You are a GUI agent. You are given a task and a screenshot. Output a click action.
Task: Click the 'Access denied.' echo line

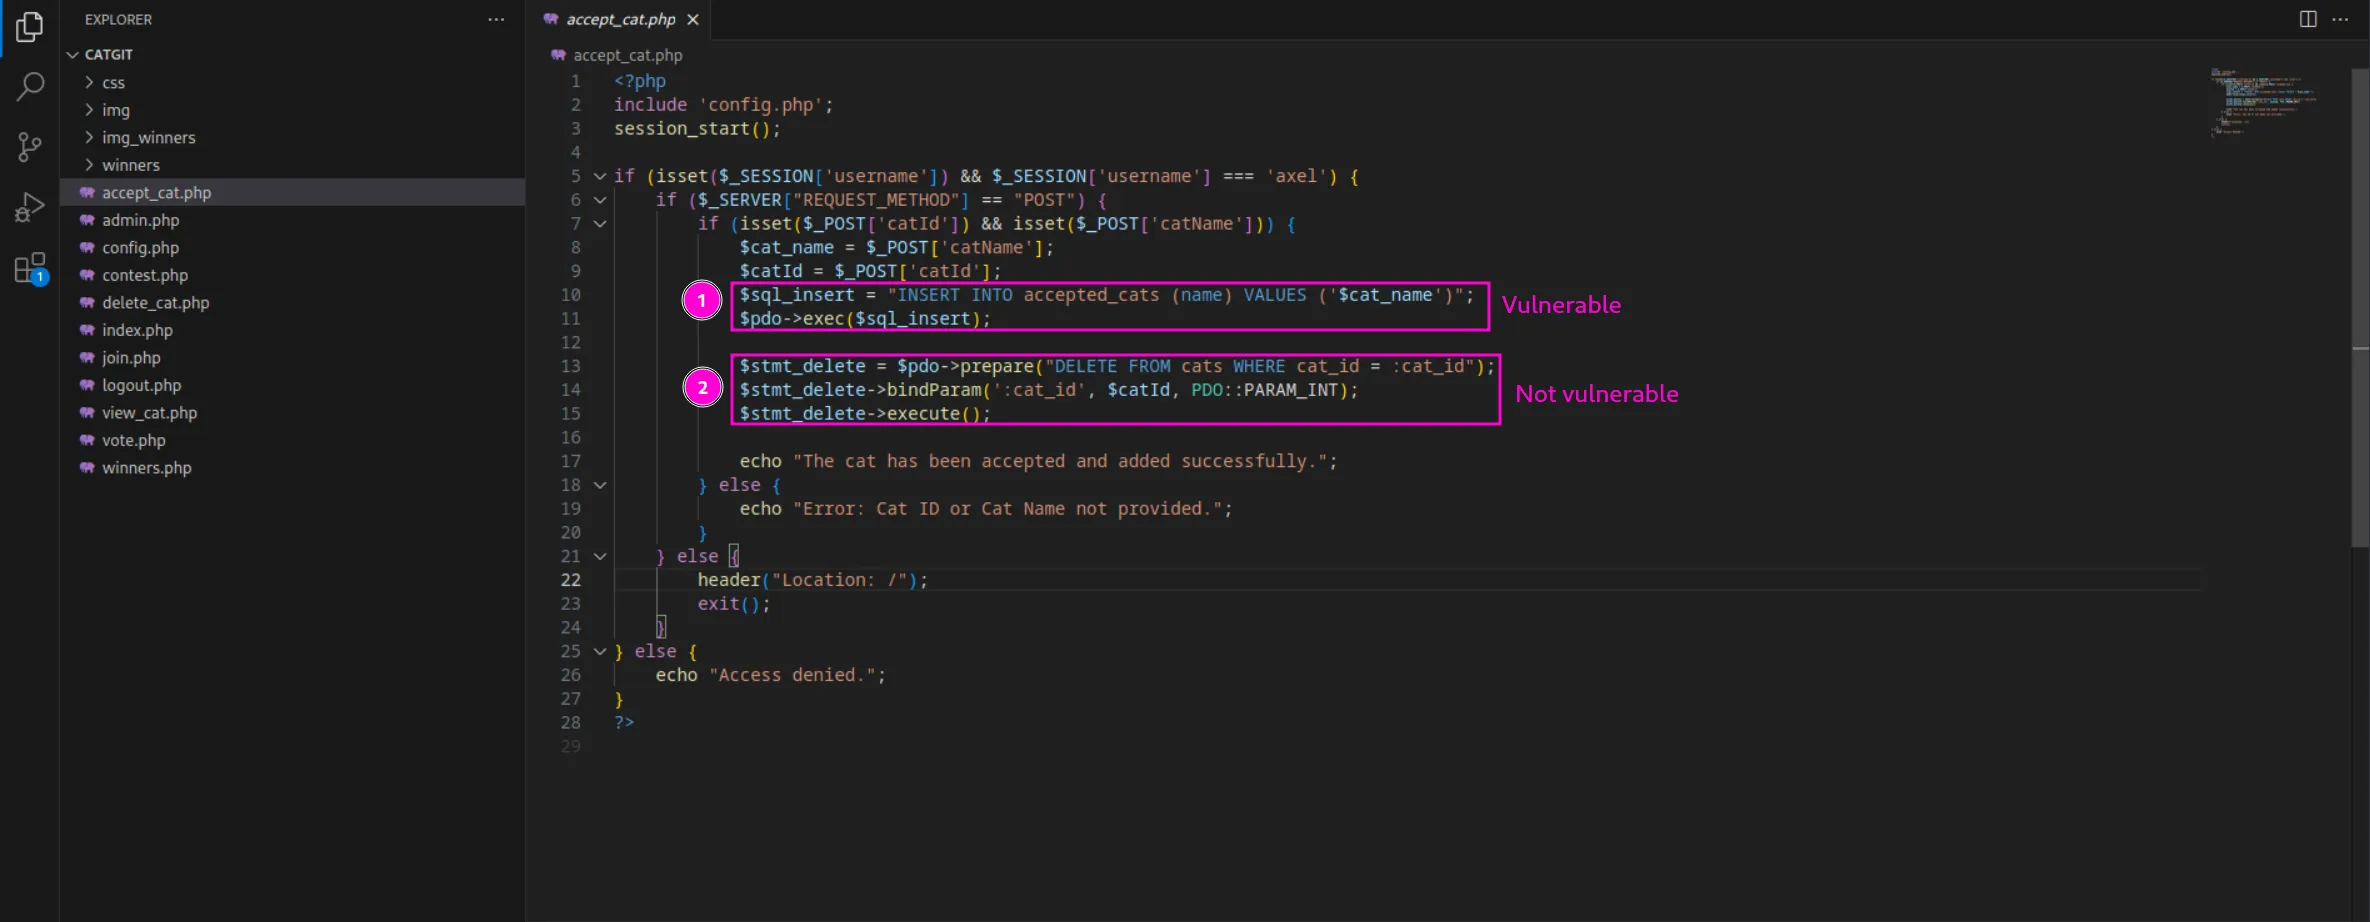771,675
